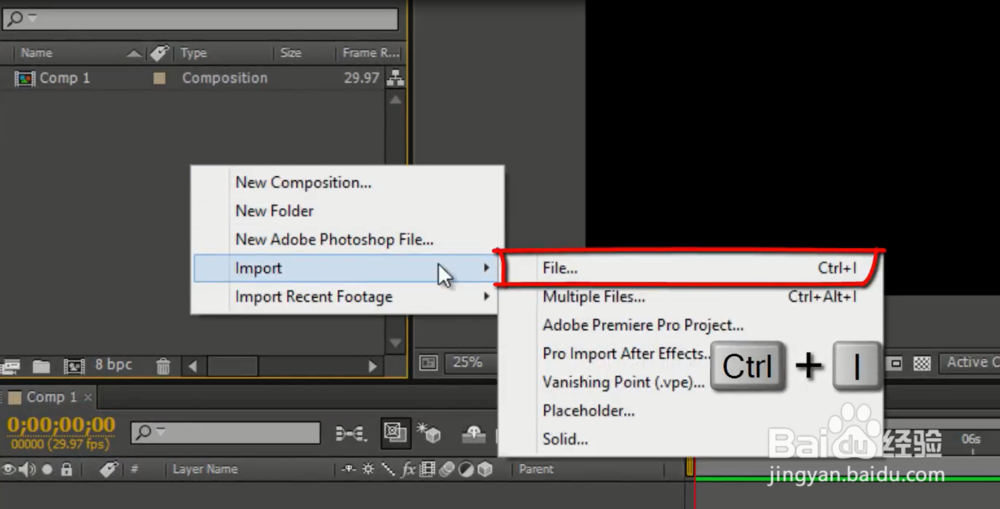Click the Layer Name column header
1000x509 pixels.
pos(205,469)
